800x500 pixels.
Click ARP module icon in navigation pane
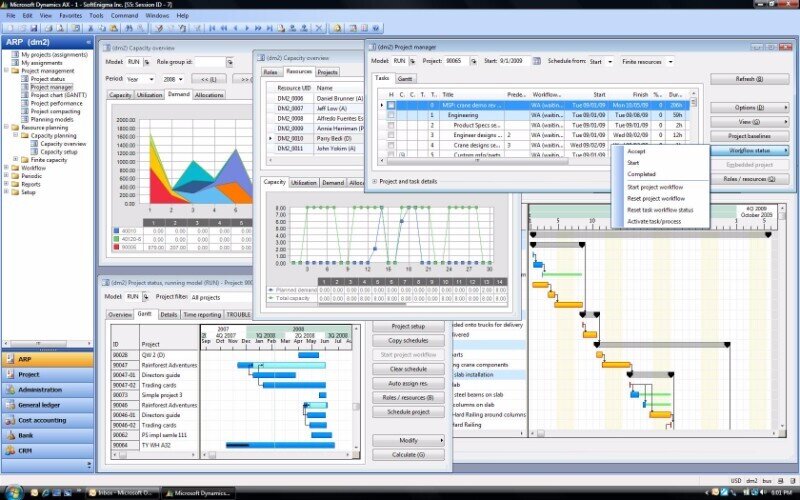10,359
